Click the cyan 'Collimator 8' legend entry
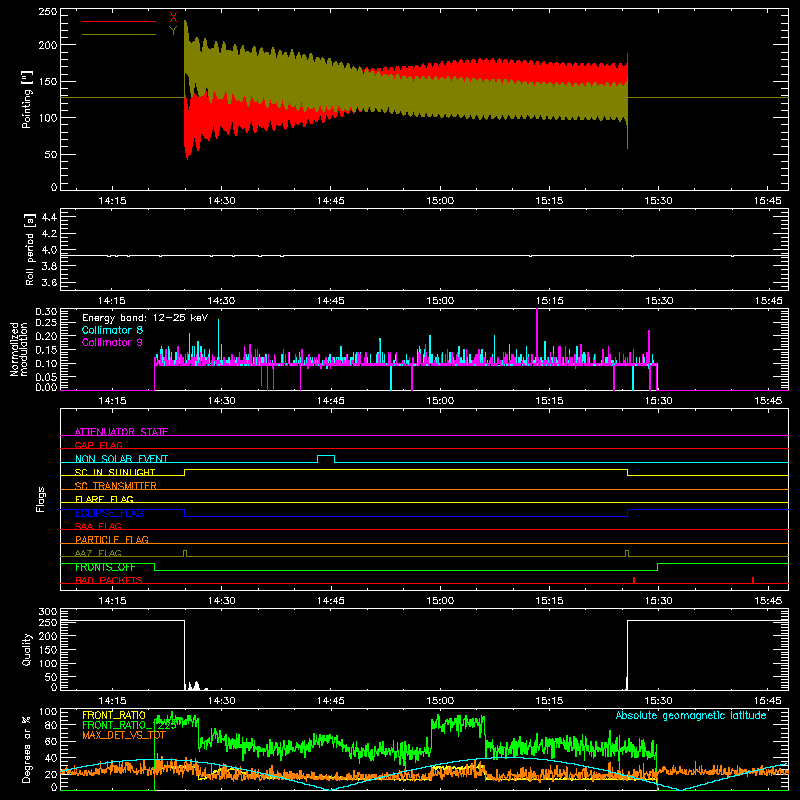Screen dimensions: 800x800 112,330
